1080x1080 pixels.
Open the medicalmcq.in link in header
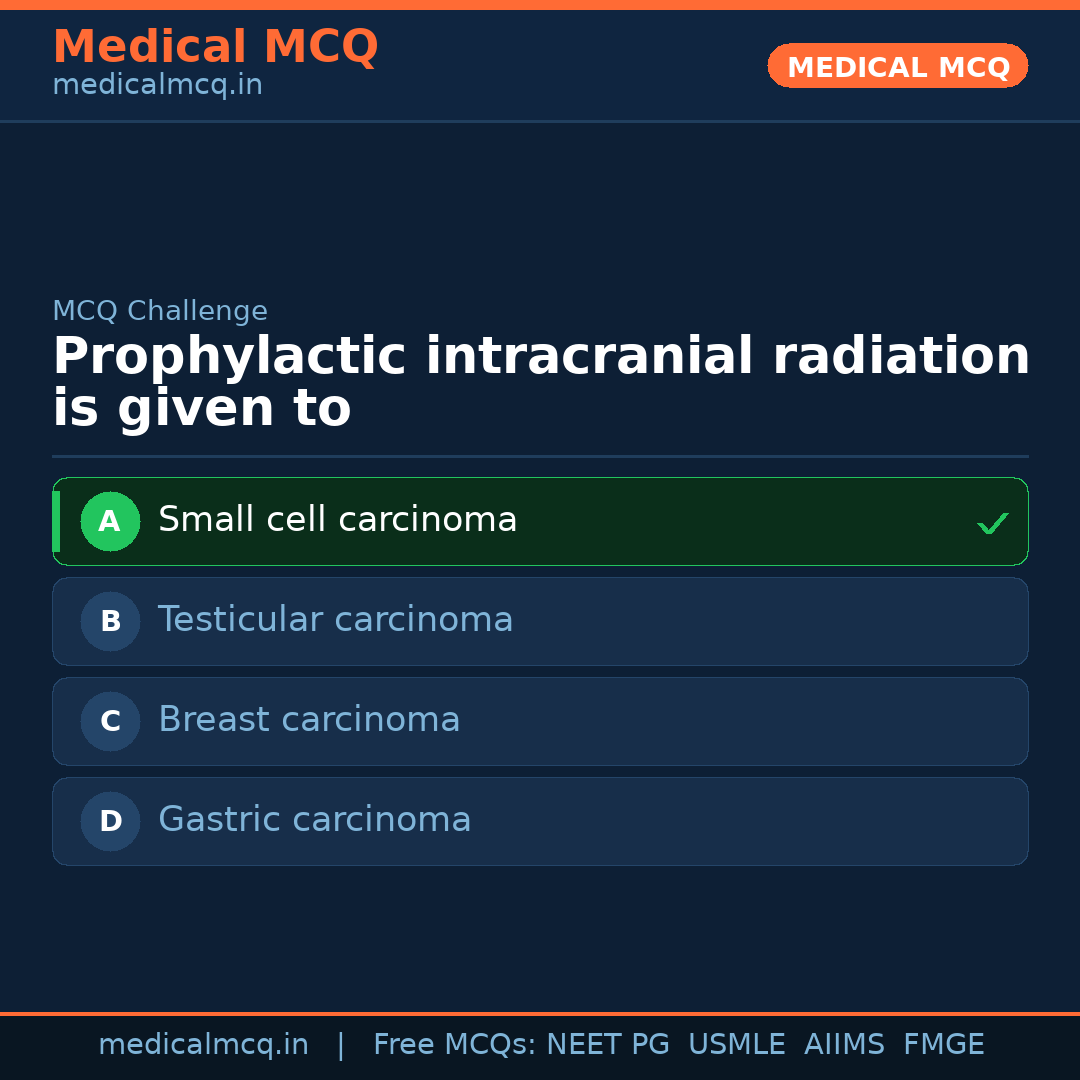pos(157,85)
